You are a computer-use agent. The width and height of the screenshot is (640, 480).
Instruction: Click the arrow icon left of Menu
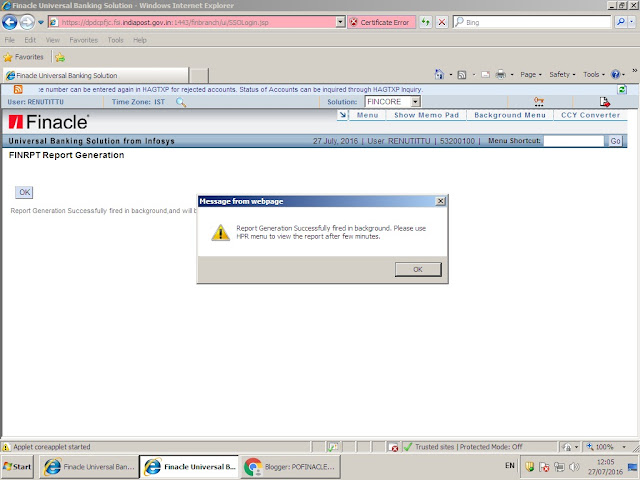pyautogui.click(x=342, y=115)
